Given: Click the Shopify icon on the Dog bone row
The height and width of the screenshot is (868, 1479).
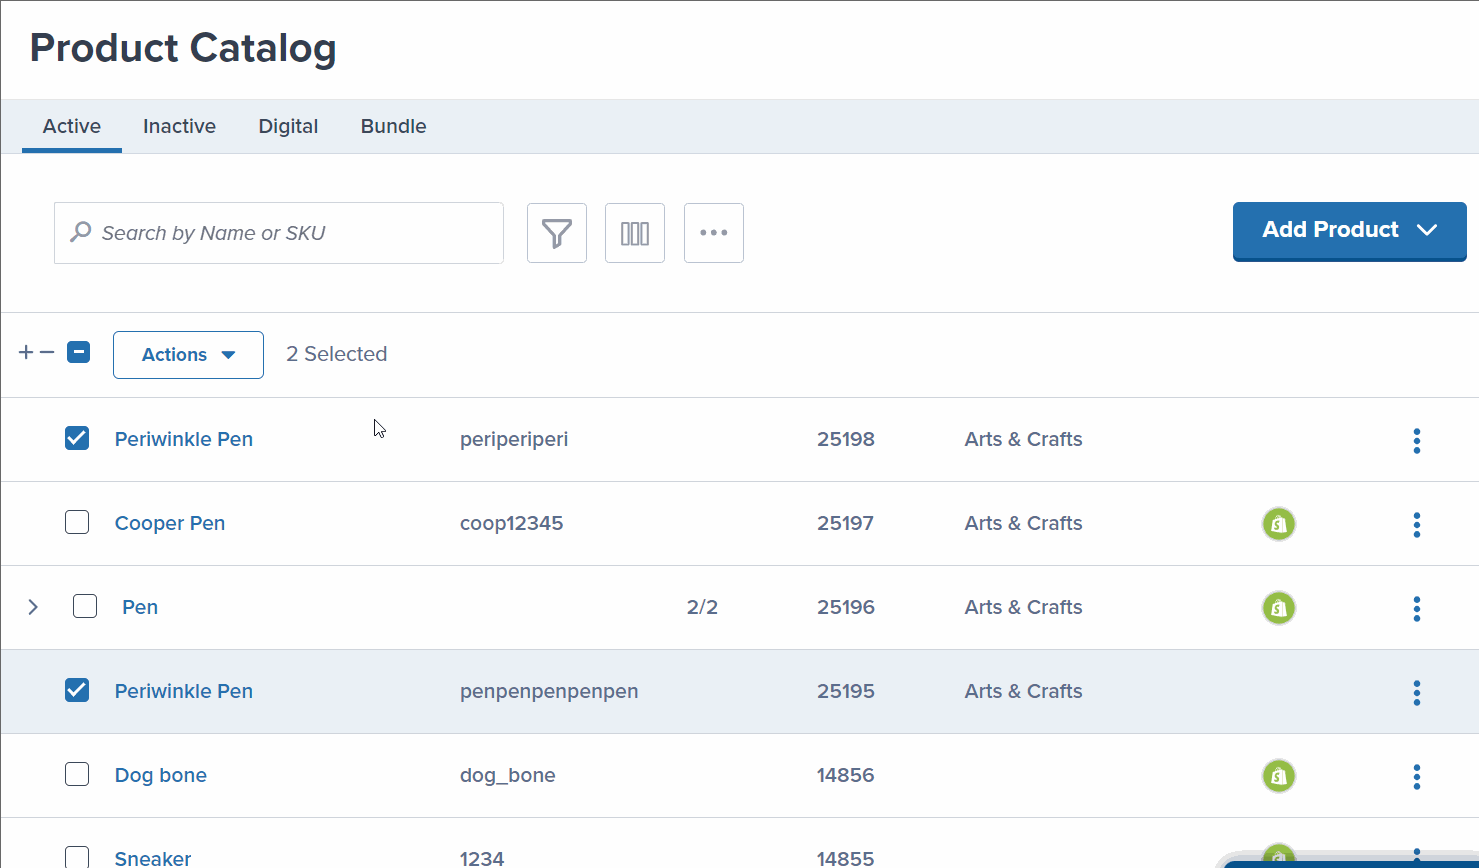Looking at the screenshot, I should pyautogui.click(x=1278, y=776).
